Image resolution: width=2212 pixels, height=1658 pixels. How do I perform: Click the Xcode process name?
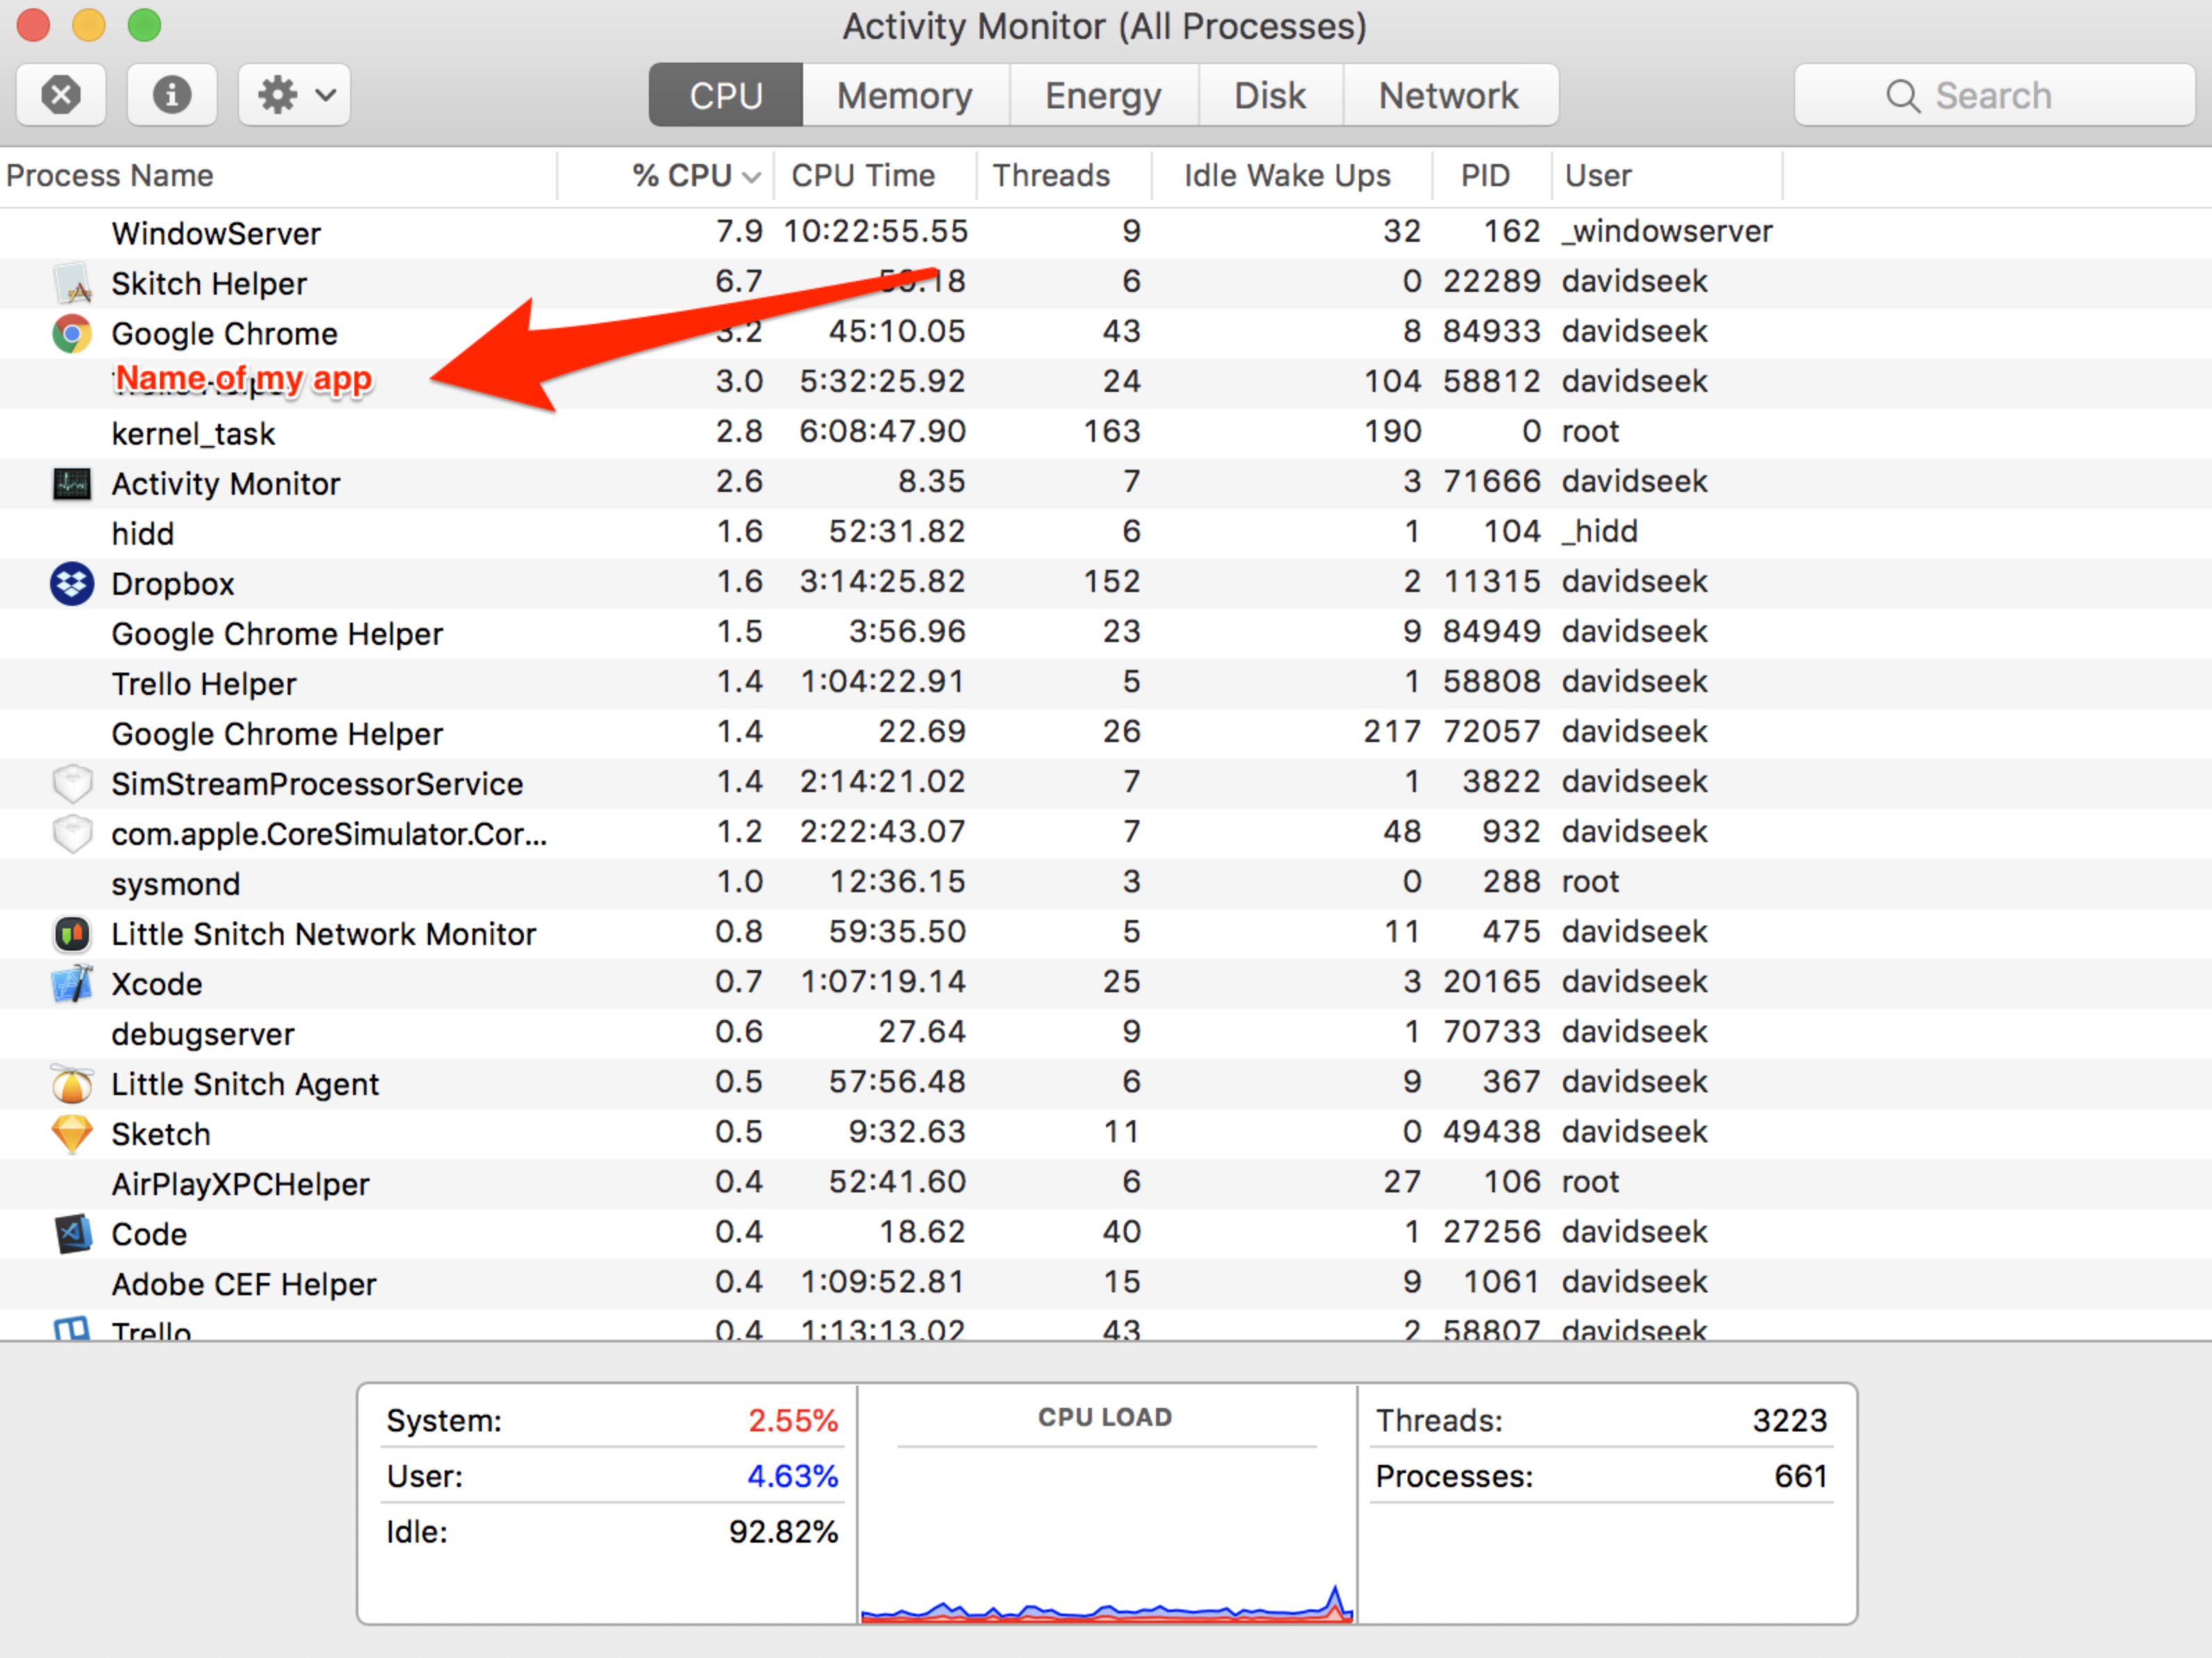tap(157, 984)
